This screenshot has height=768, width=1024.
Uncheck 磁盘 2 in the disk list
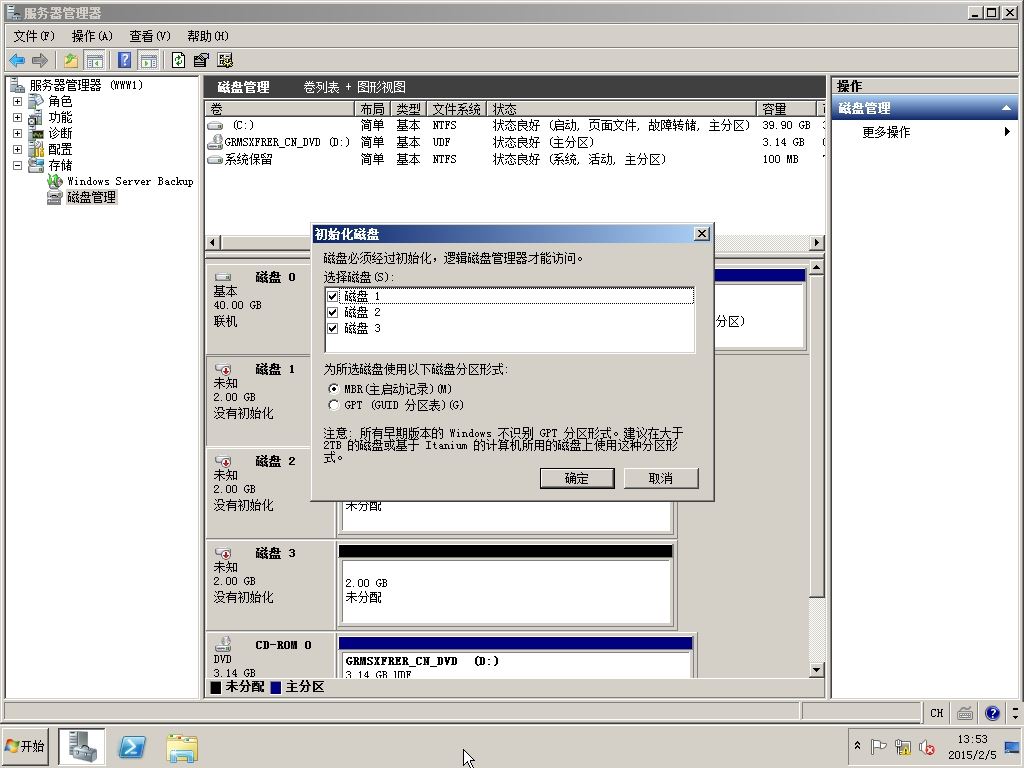coord(332,312)
